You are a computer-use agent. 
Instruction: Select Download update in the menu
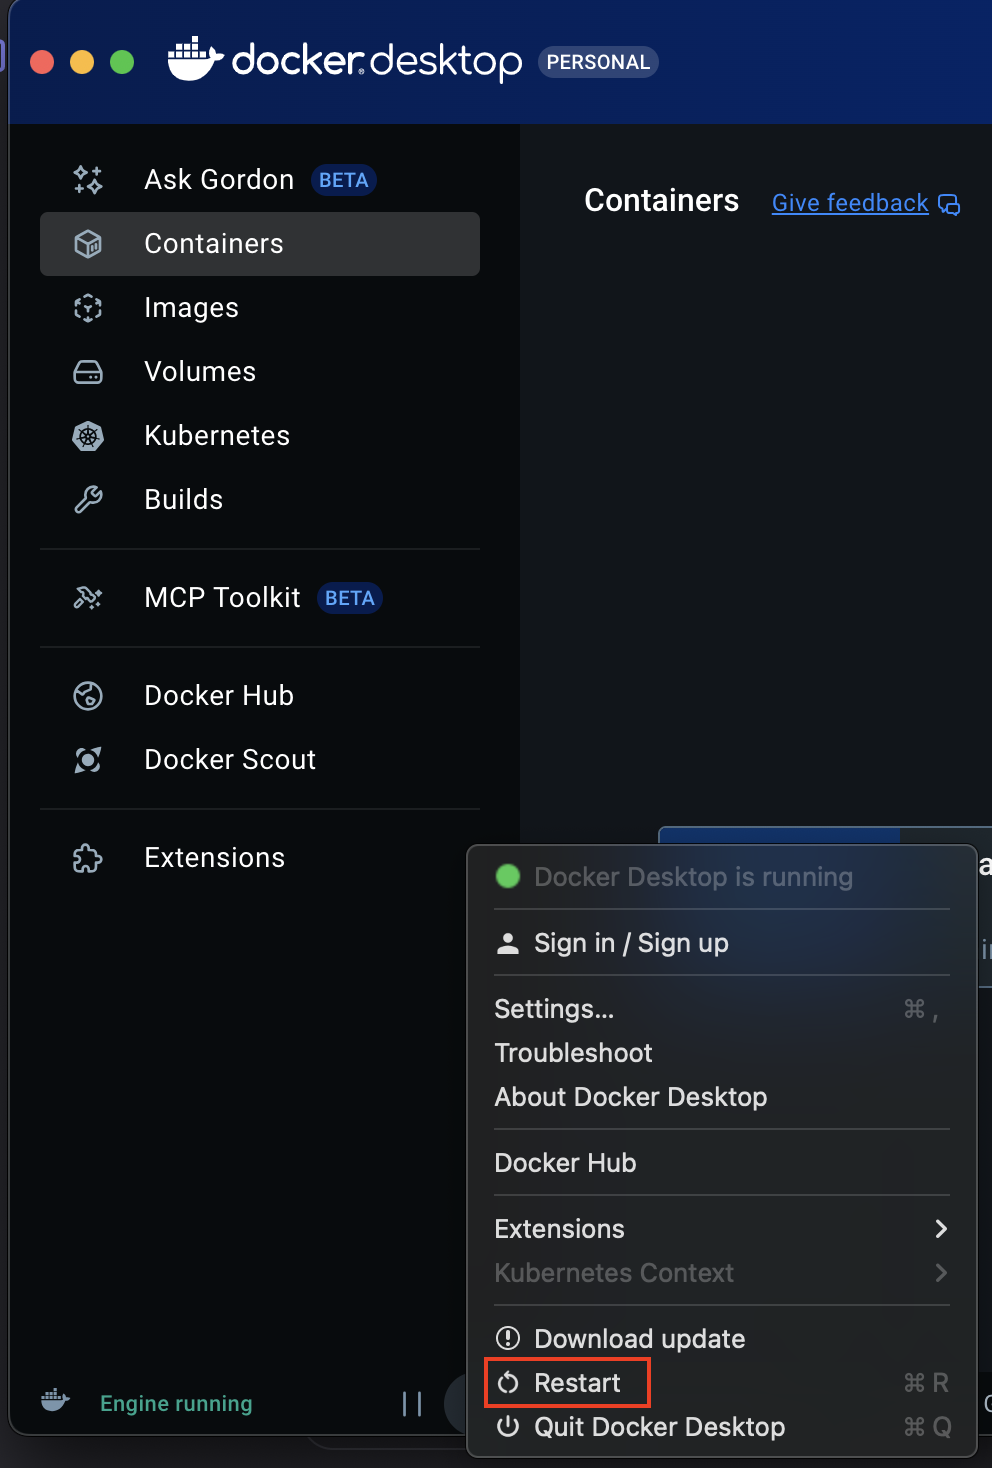pyautogui.click(x=639, y=1339)
